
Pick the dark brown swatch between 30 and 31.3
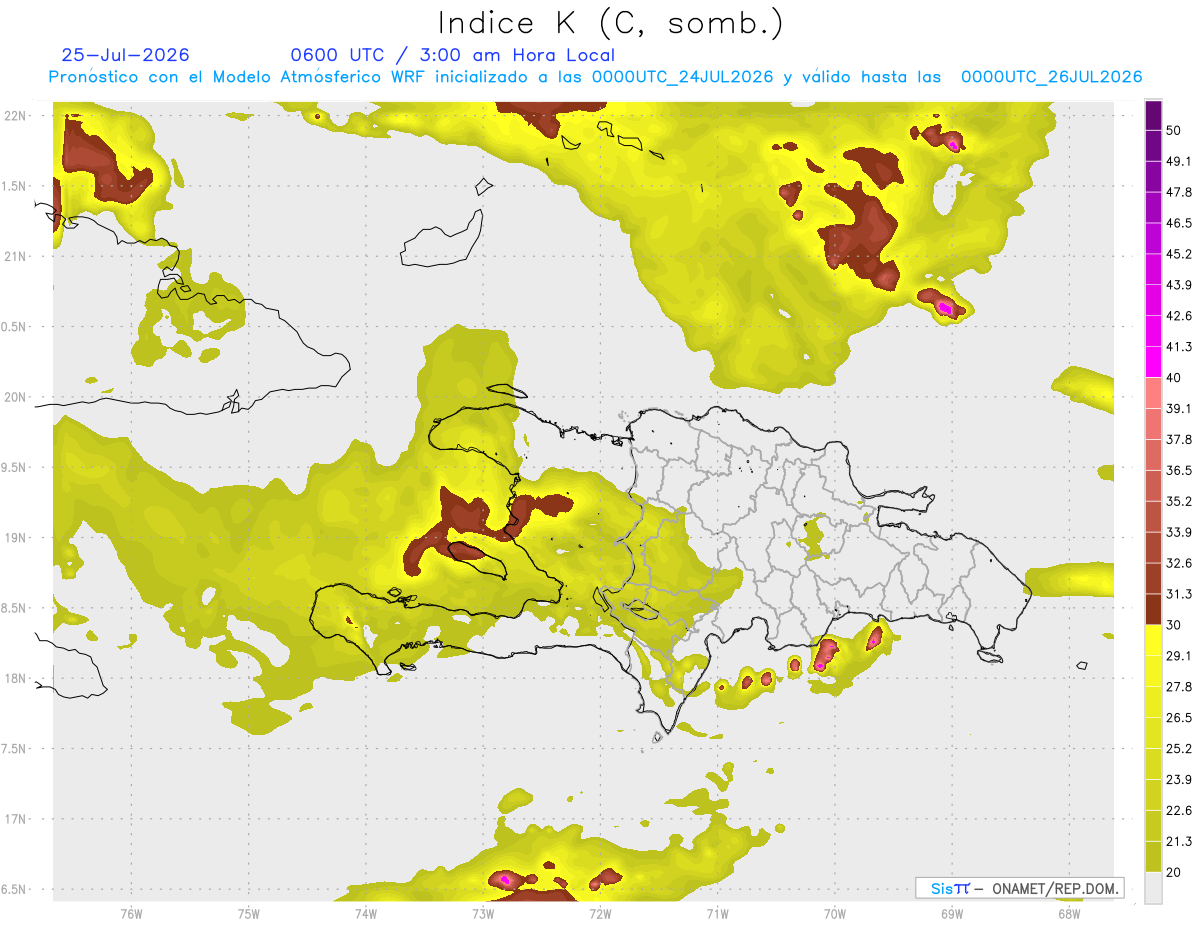click(1153, 610)
